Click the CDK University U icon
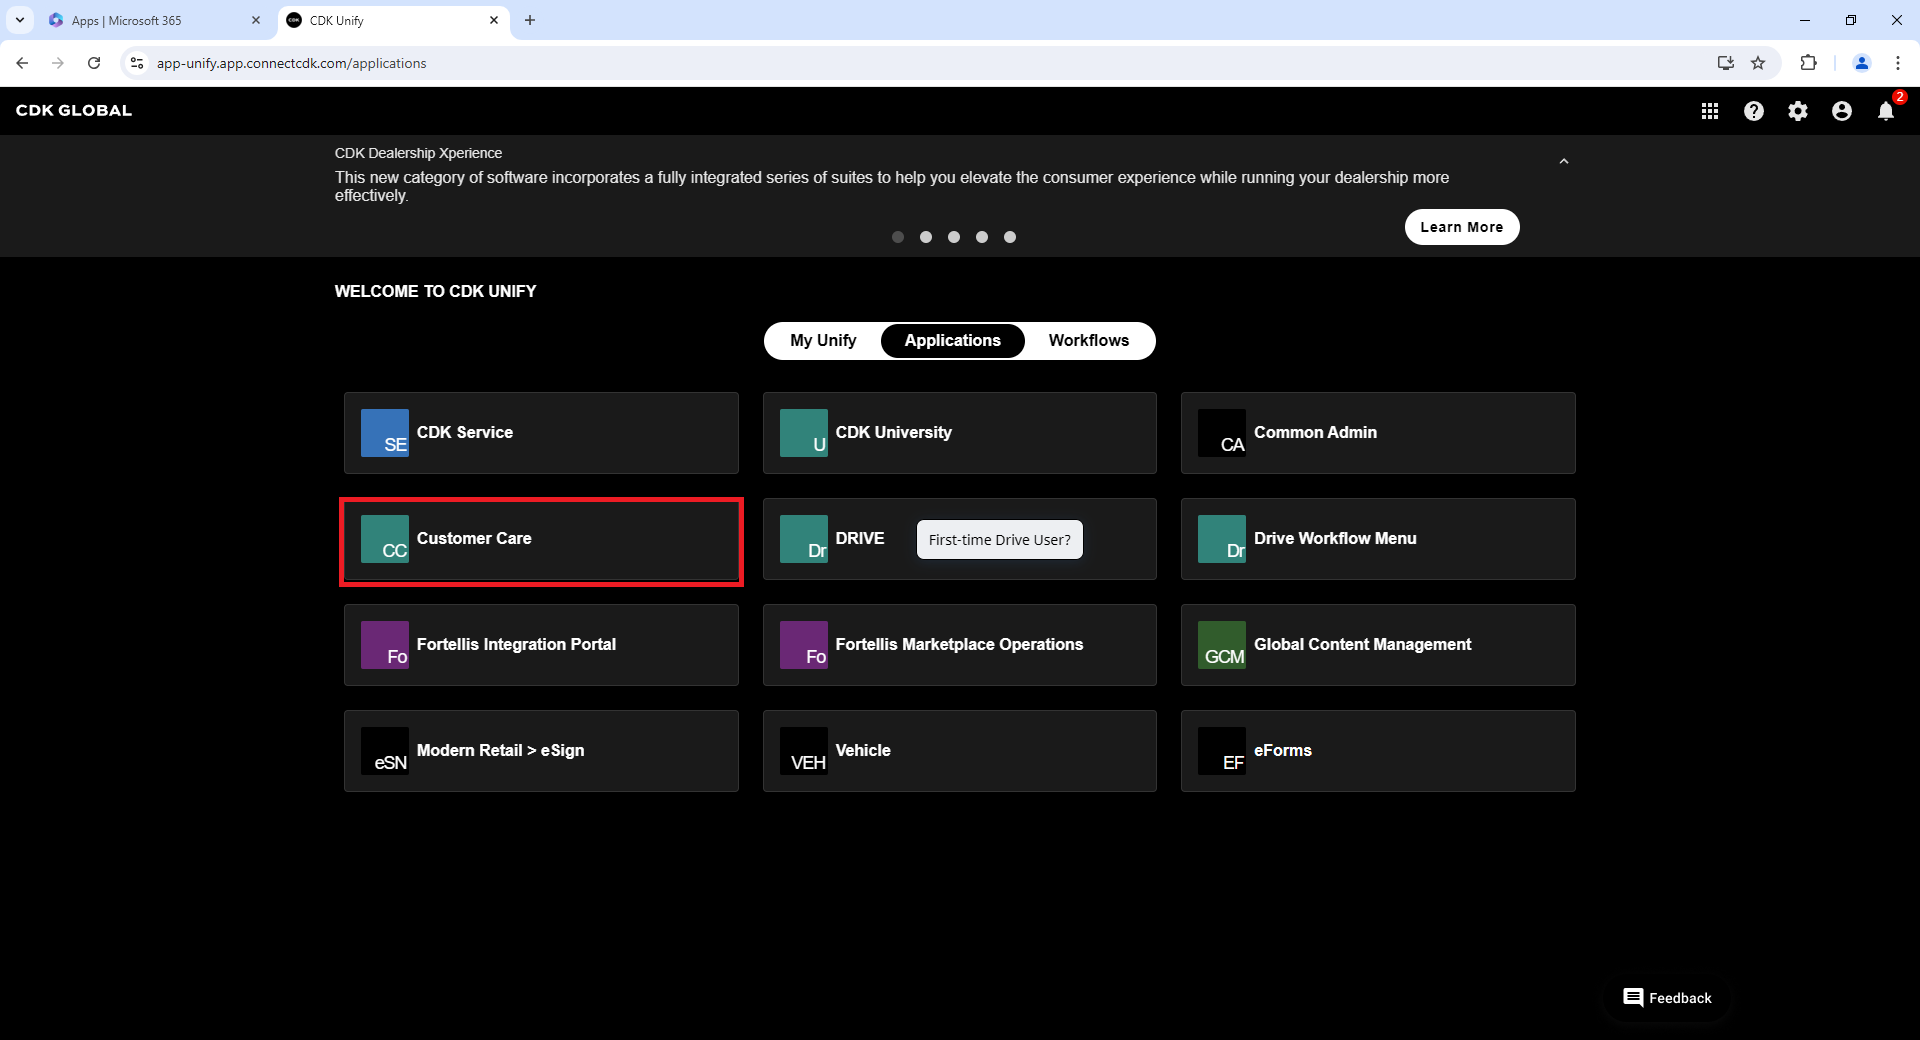This screenshot has width=1920, height=1040. (804, 433)
